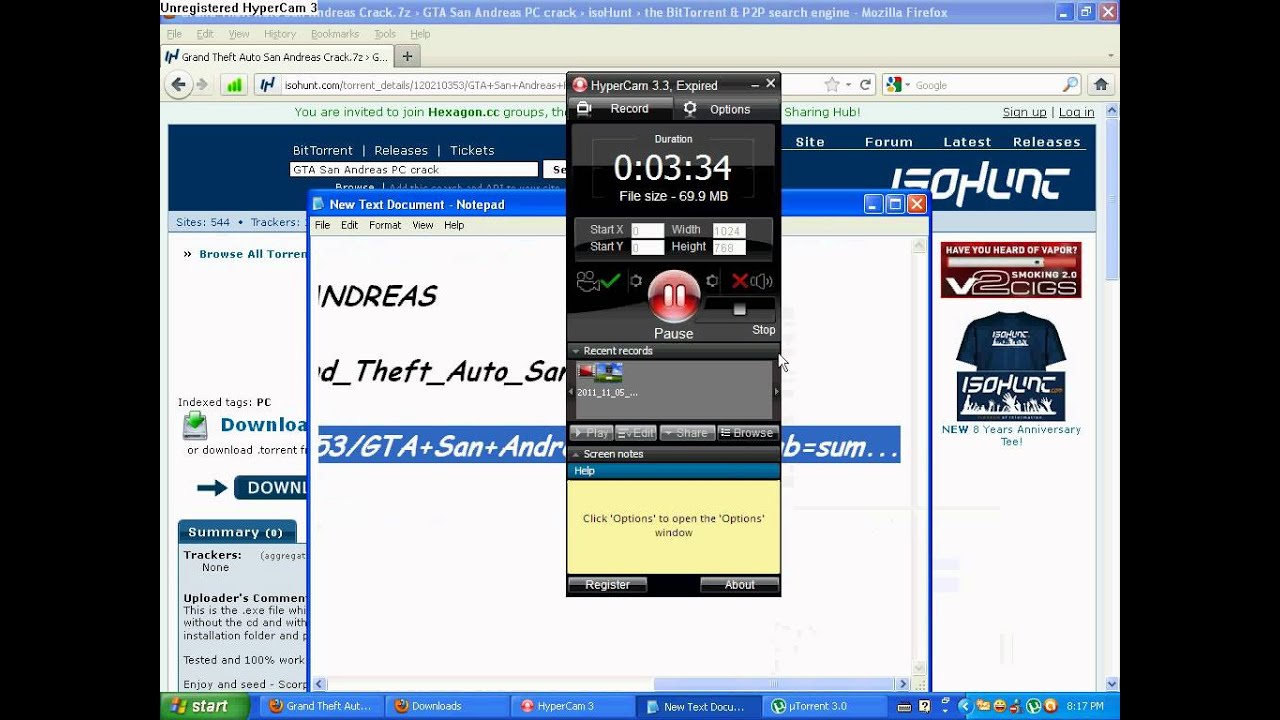The image size is (1280, 720).
Task: Open the About dialog in HyperCam
Action: [x=740, y=585]
